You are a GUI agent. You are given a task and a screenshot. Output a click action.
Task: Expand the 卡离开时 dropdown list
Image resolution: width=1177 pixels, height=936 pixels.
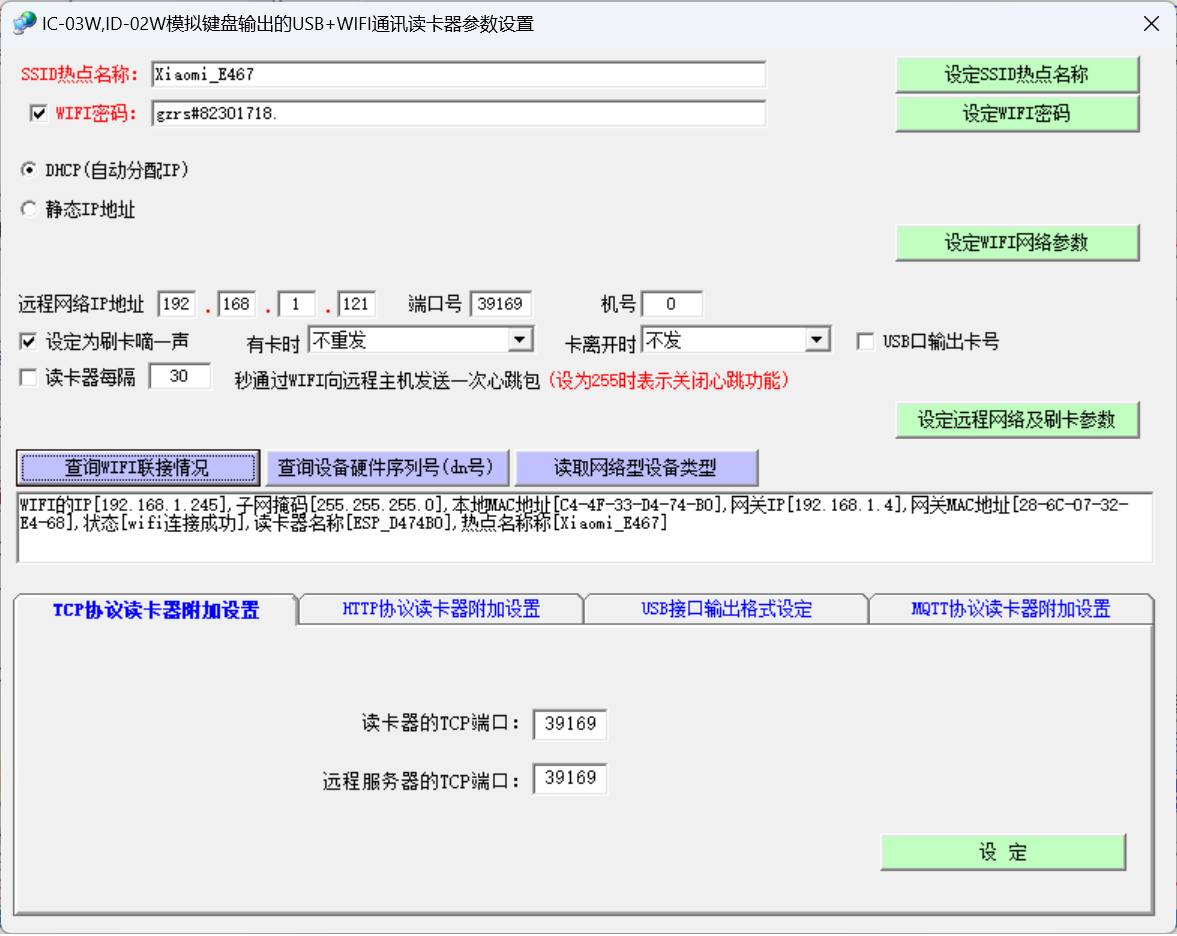coord(817,341)
